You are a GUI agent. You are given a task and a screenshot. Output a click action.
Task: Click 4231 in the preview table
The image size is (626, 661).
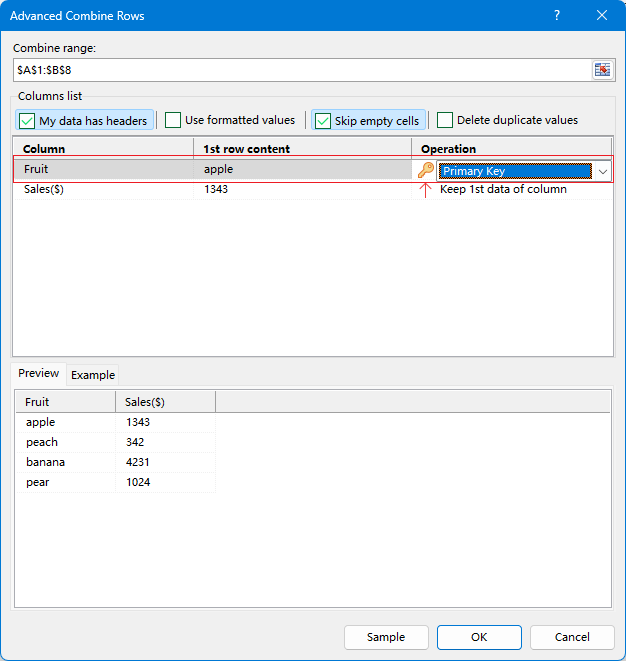pyautogui.click(x=137, y=462)
